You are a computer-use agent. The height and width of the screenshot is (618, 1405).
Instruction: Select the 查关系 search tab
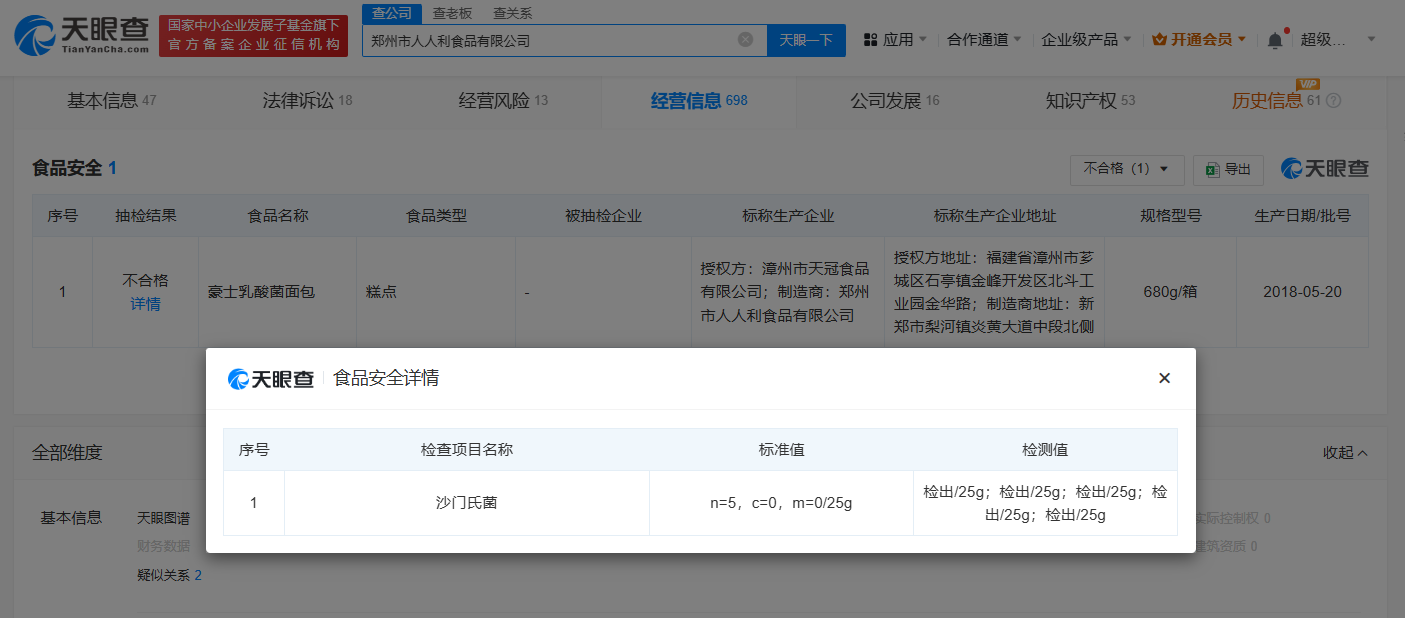click(x=512, y=13)
